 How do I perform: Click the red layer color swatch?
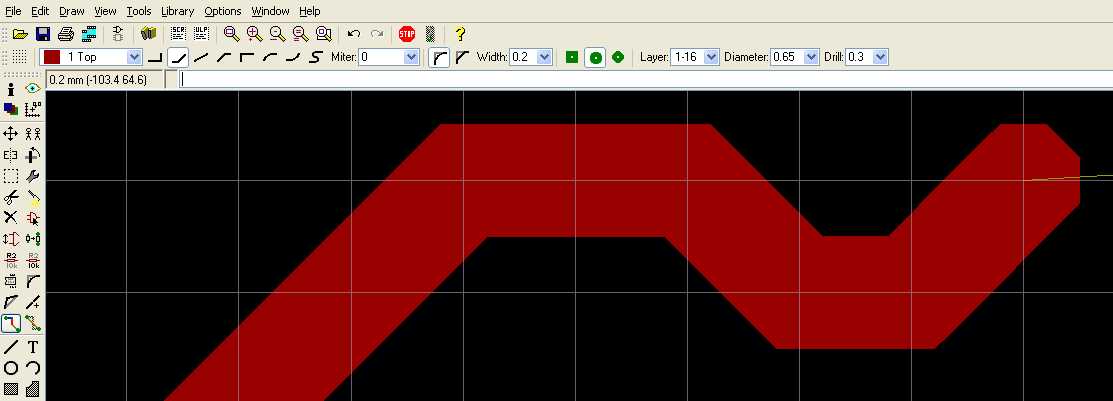pyautogui.click(x=52, y=57)
